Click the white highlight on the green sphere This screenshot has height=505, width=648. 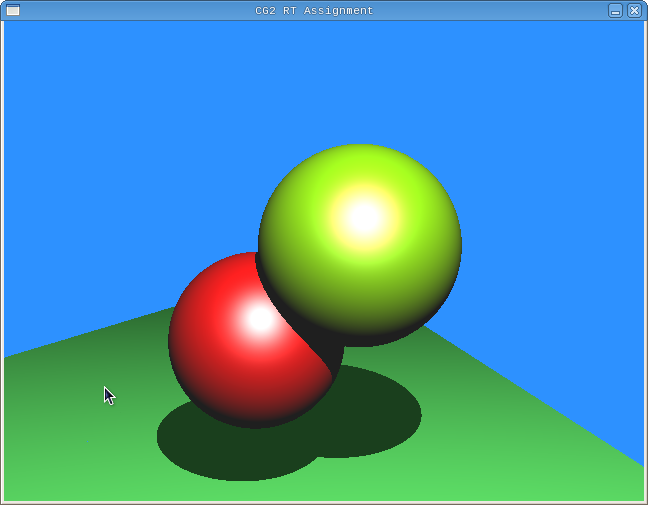(x=364, y=217)
